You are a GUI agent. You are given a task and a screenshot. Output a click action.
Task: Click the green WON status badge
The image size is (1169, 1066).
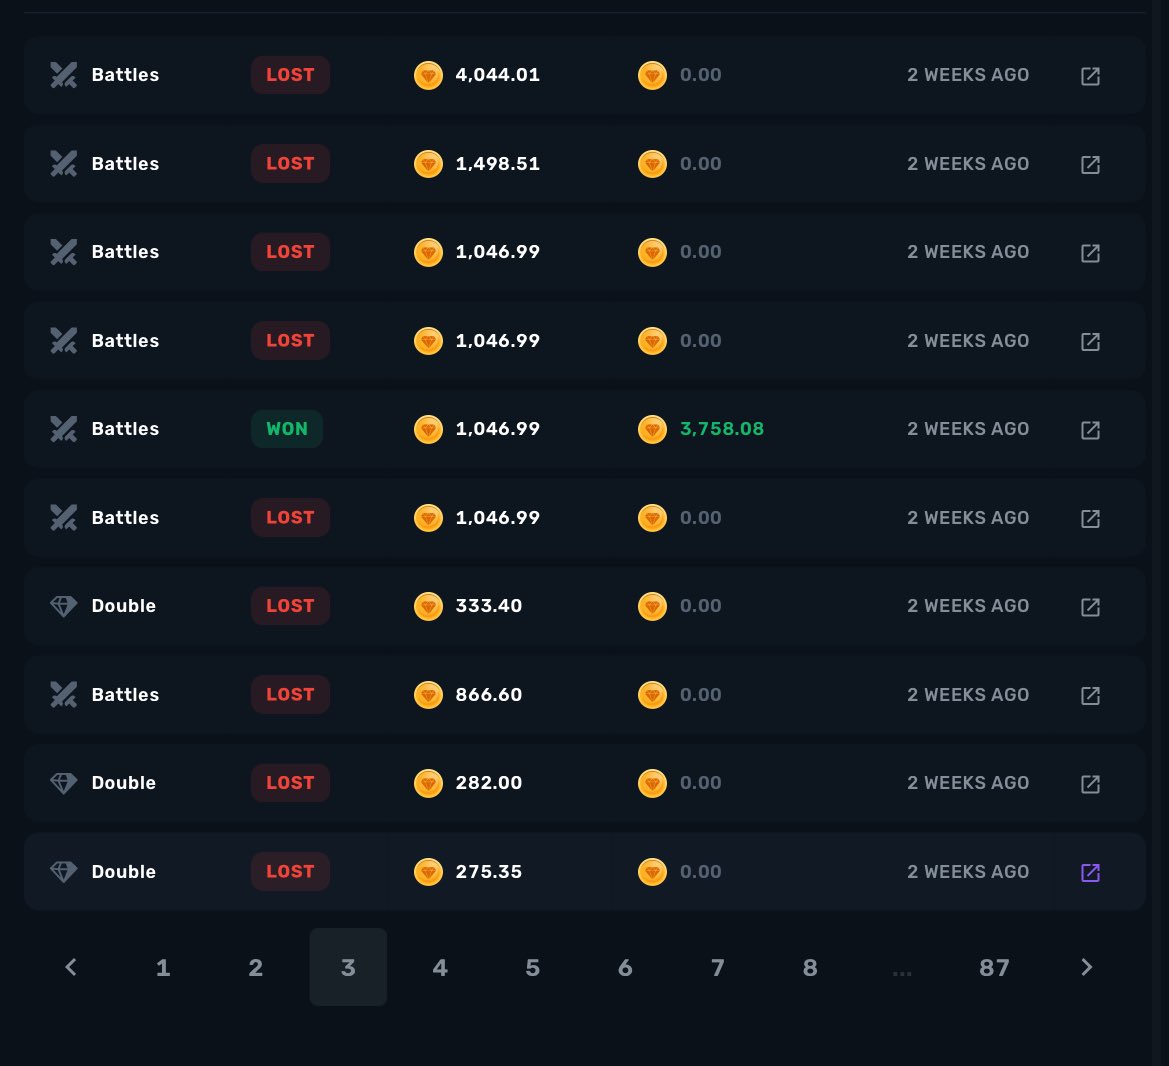pos(287,429)
